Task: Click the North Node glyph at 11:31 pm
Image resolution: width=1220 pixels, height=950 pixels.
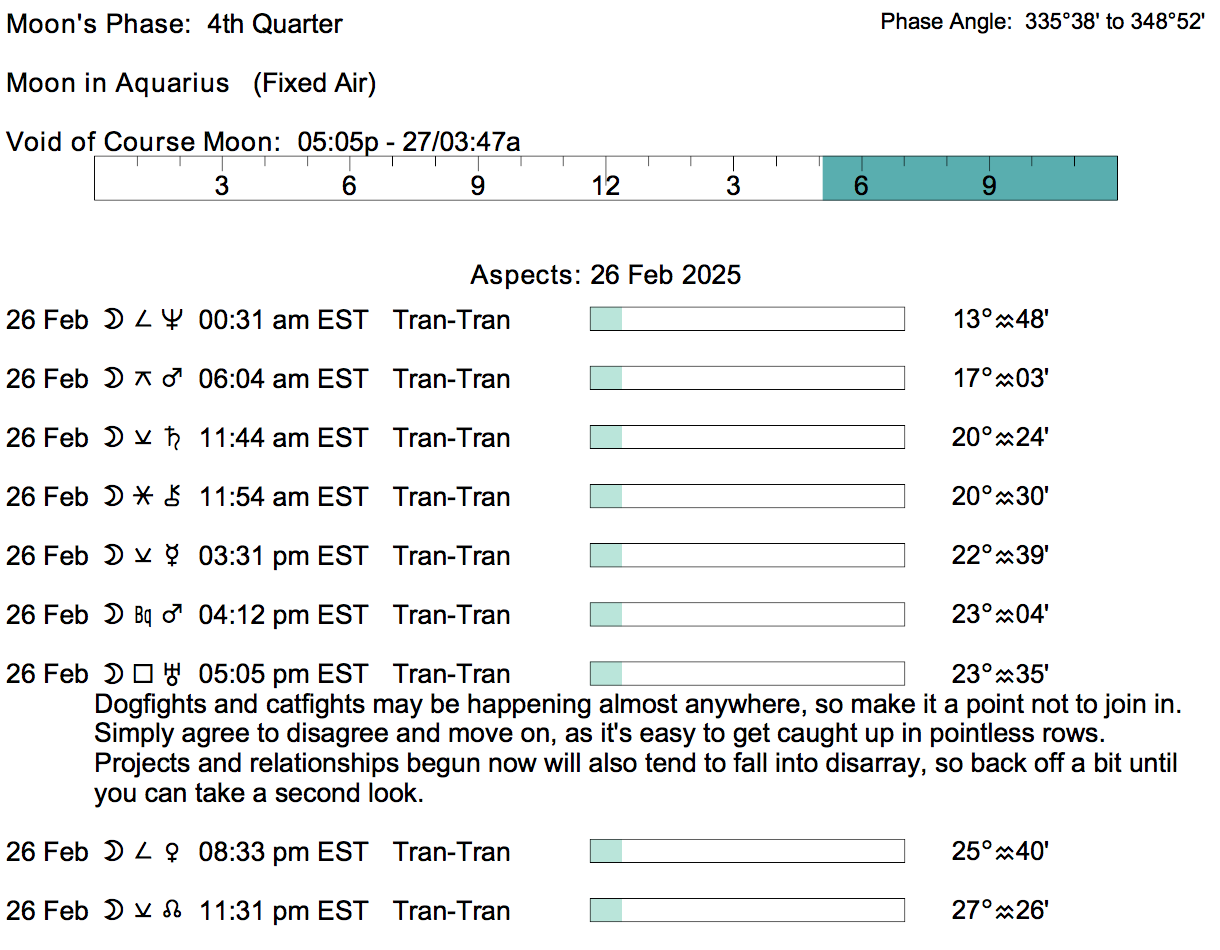Action: (173, 911)
